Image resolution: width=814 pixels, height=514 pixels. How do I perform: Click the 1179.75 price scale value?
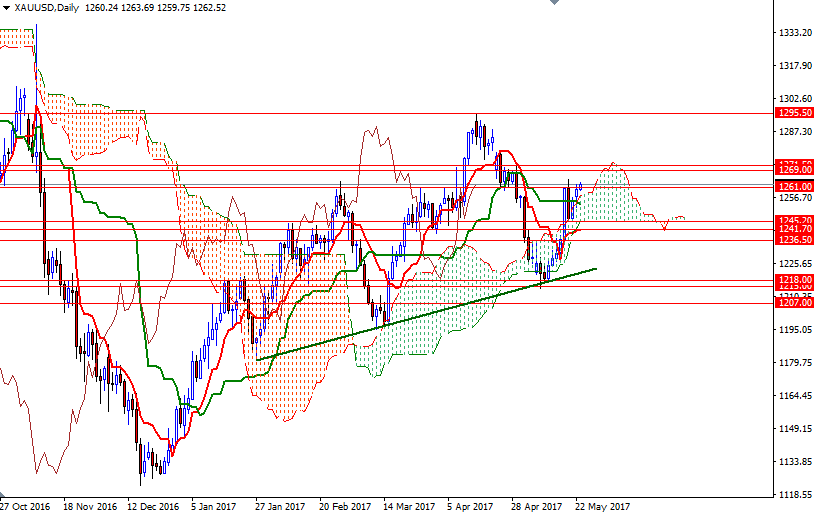pyautogui.click(x=794, y=363)
